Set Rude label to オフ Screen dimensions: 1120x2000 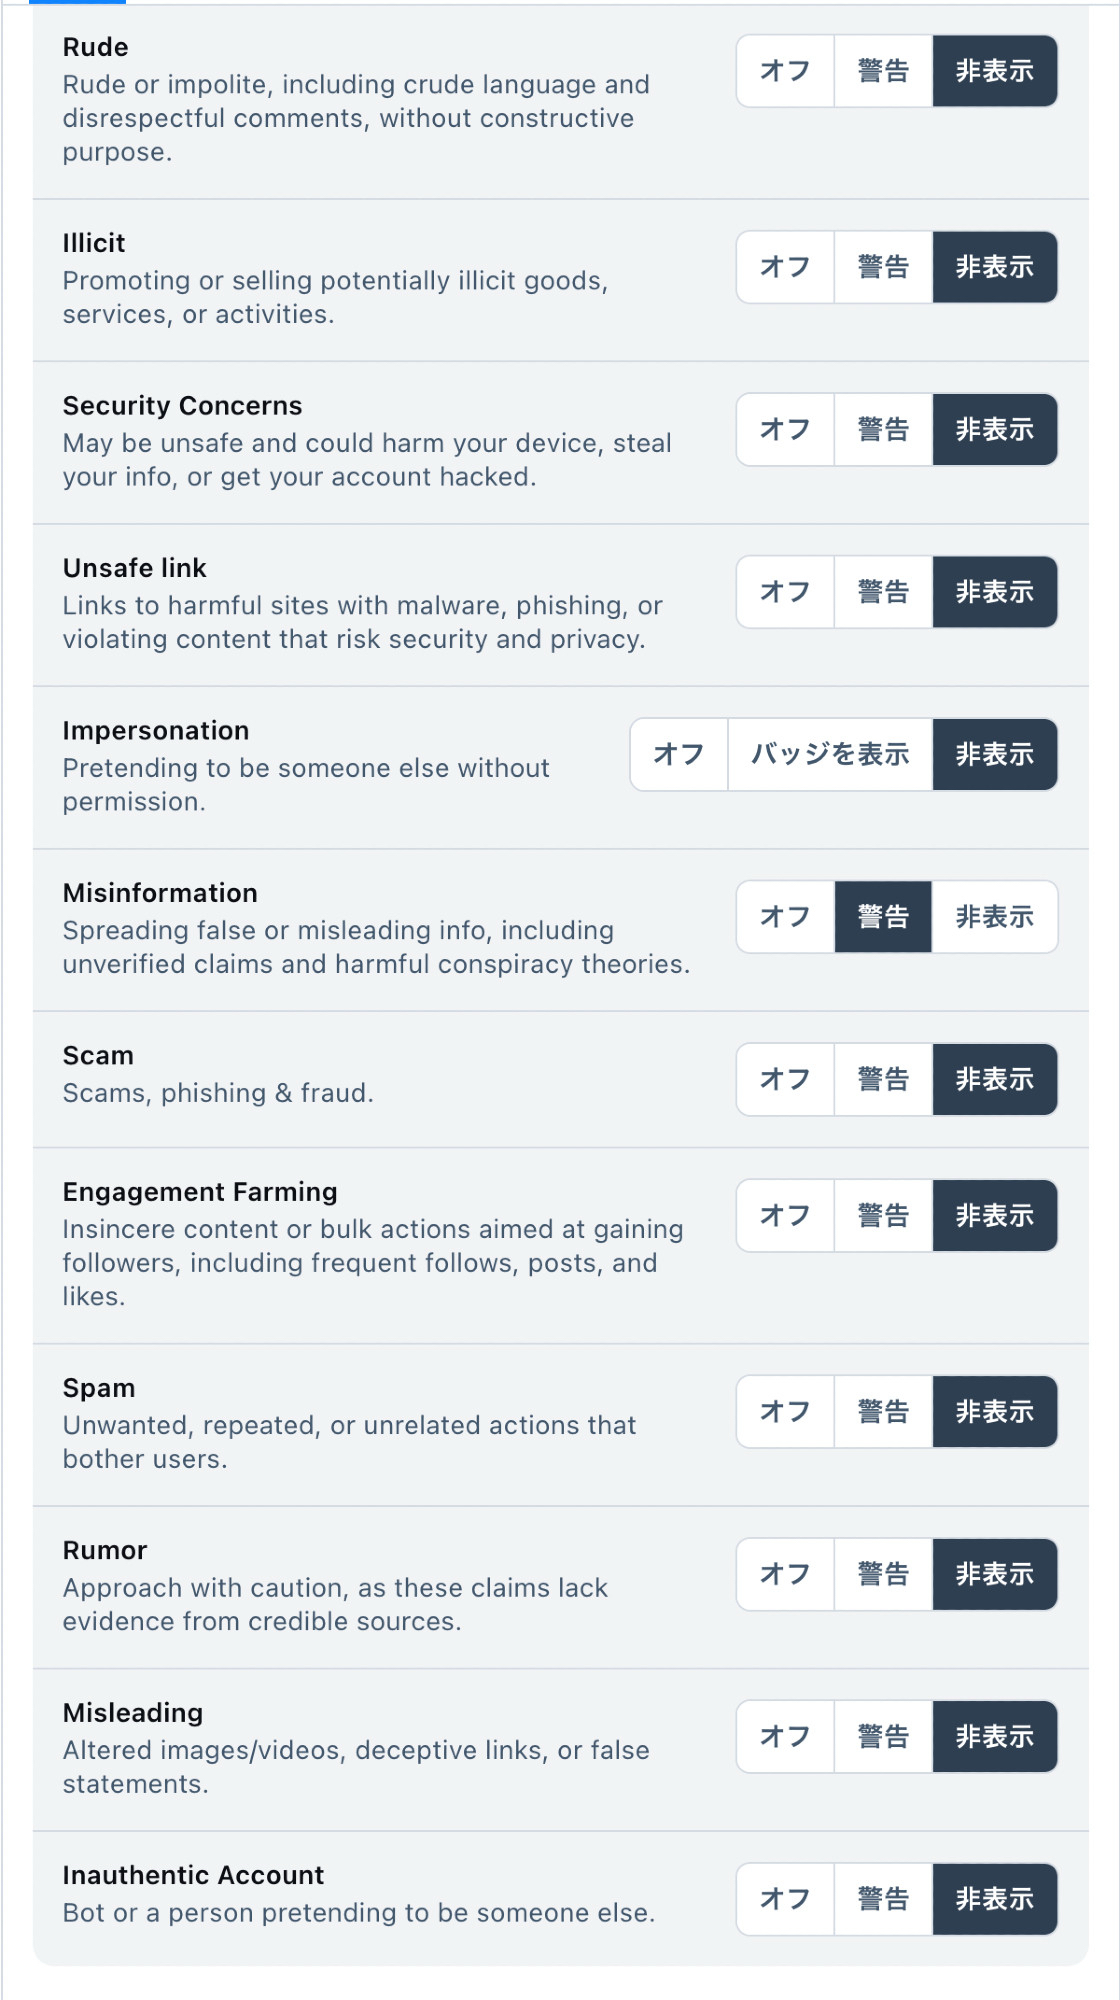click(785, 71)
